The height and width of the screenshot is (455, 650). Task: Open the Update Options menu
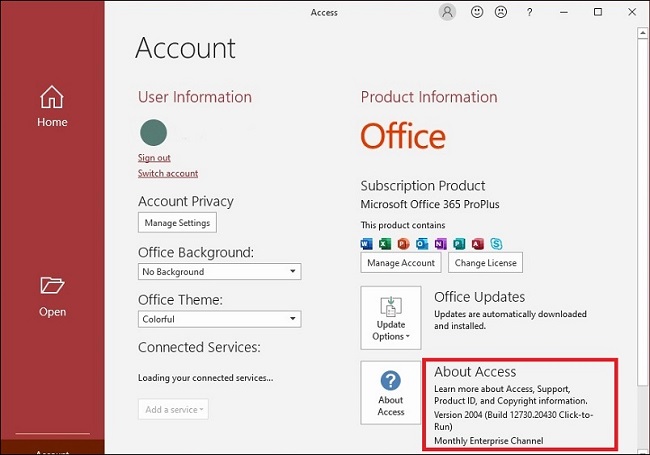[x=391, y=318]
